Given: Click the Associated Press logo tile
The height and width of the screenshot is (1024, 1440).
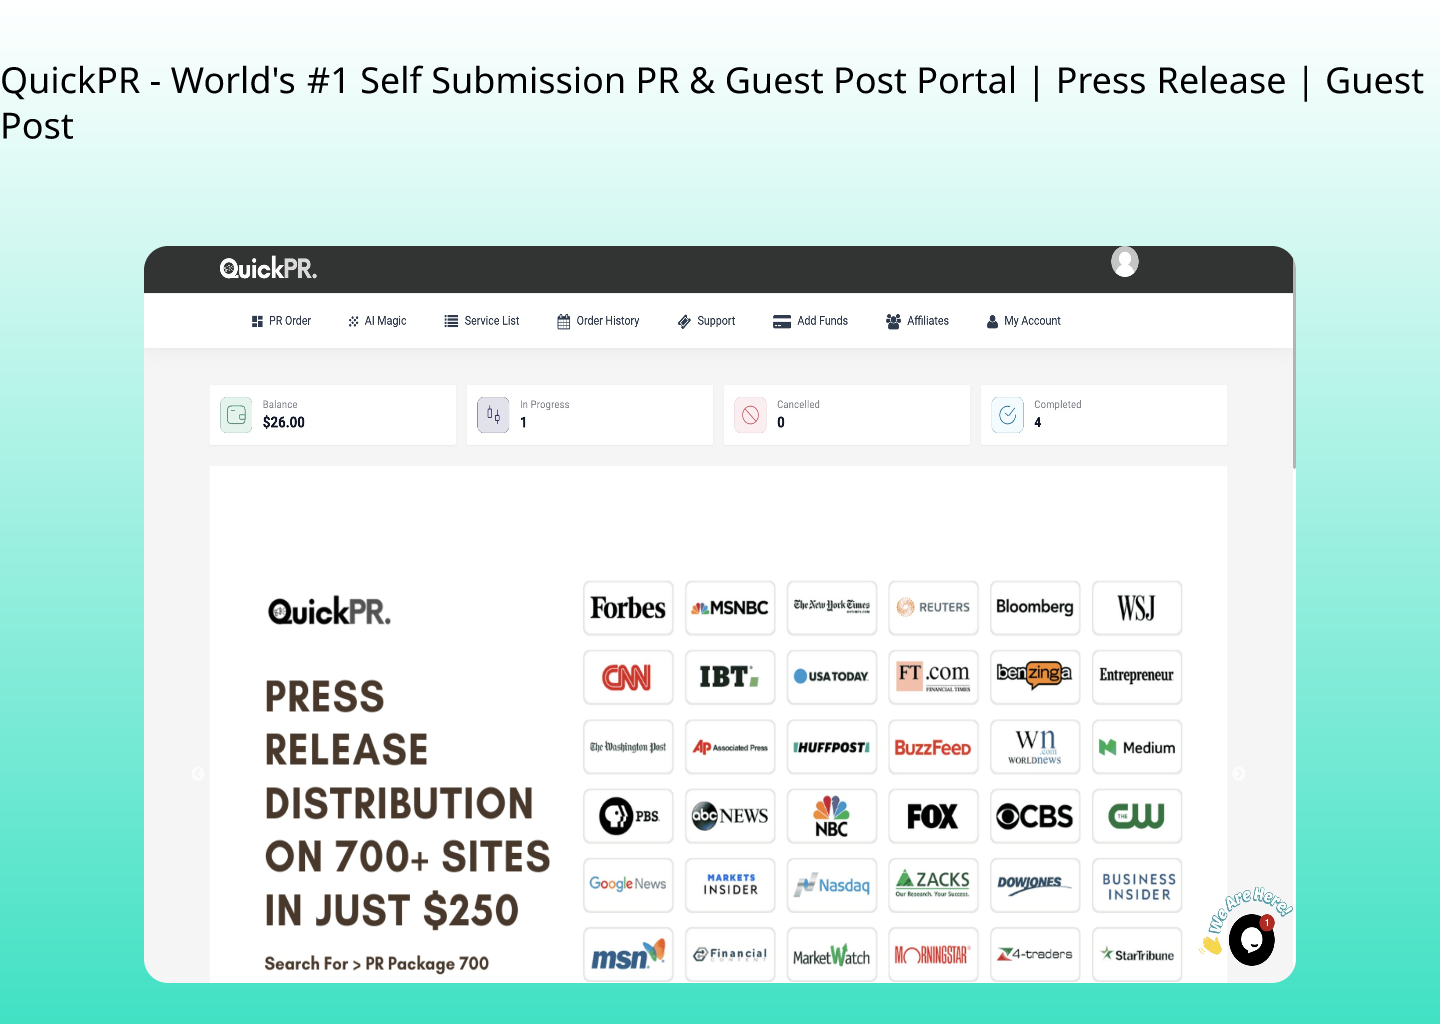Looking at the screenshot, I should pyautogui.click(x=730, y=747).
